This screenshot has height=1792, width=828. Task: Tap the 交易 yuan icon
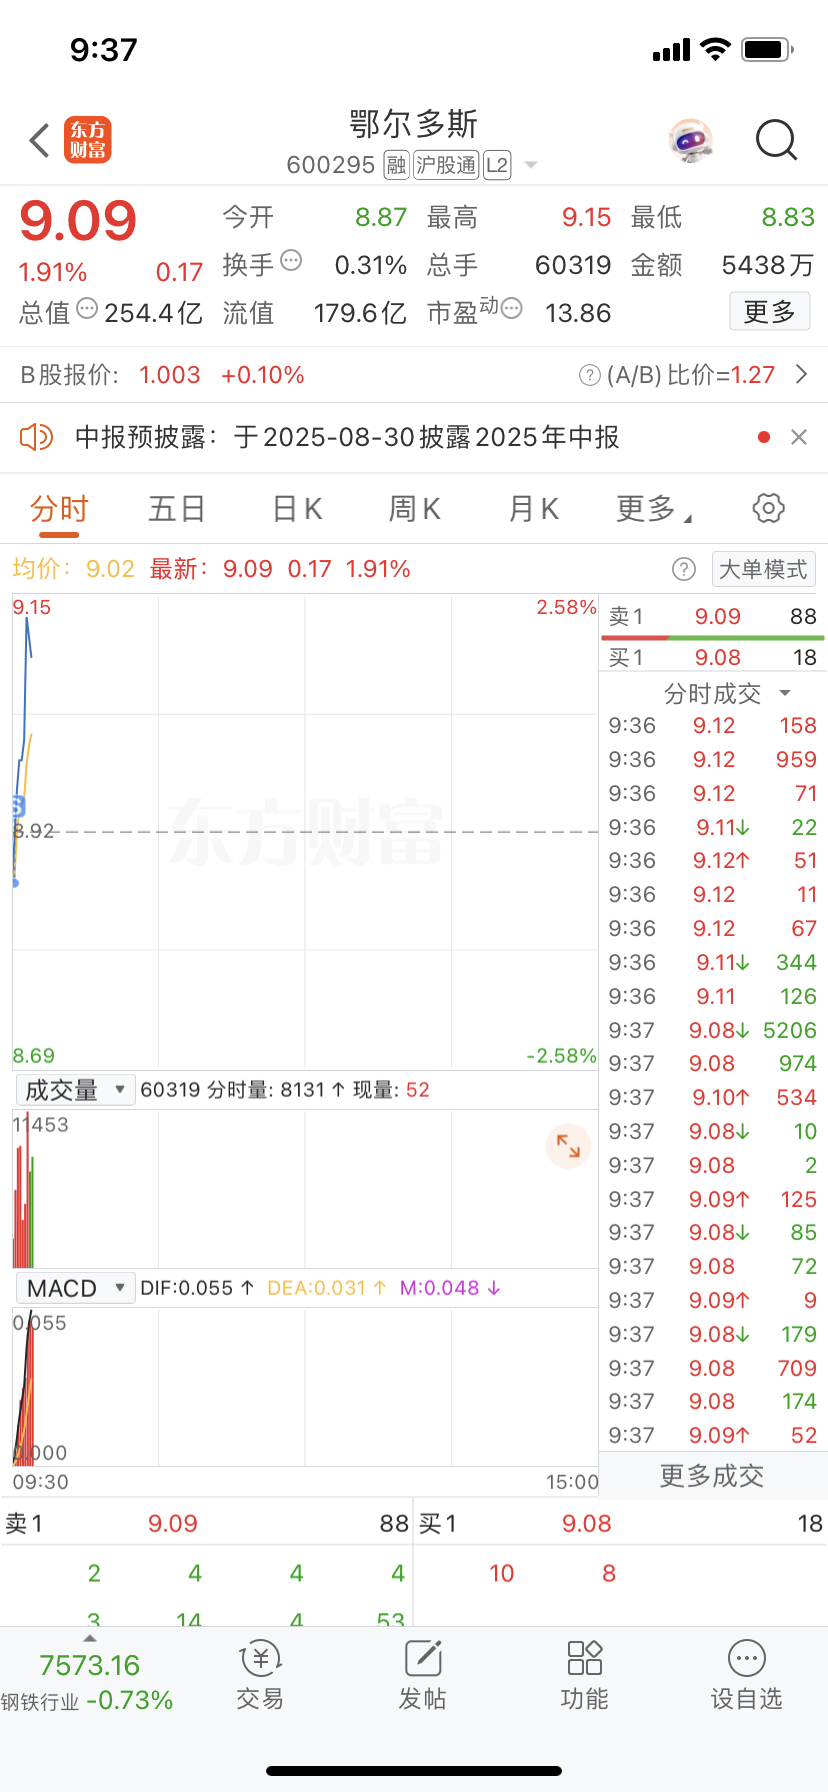[x=261, y=1658]
